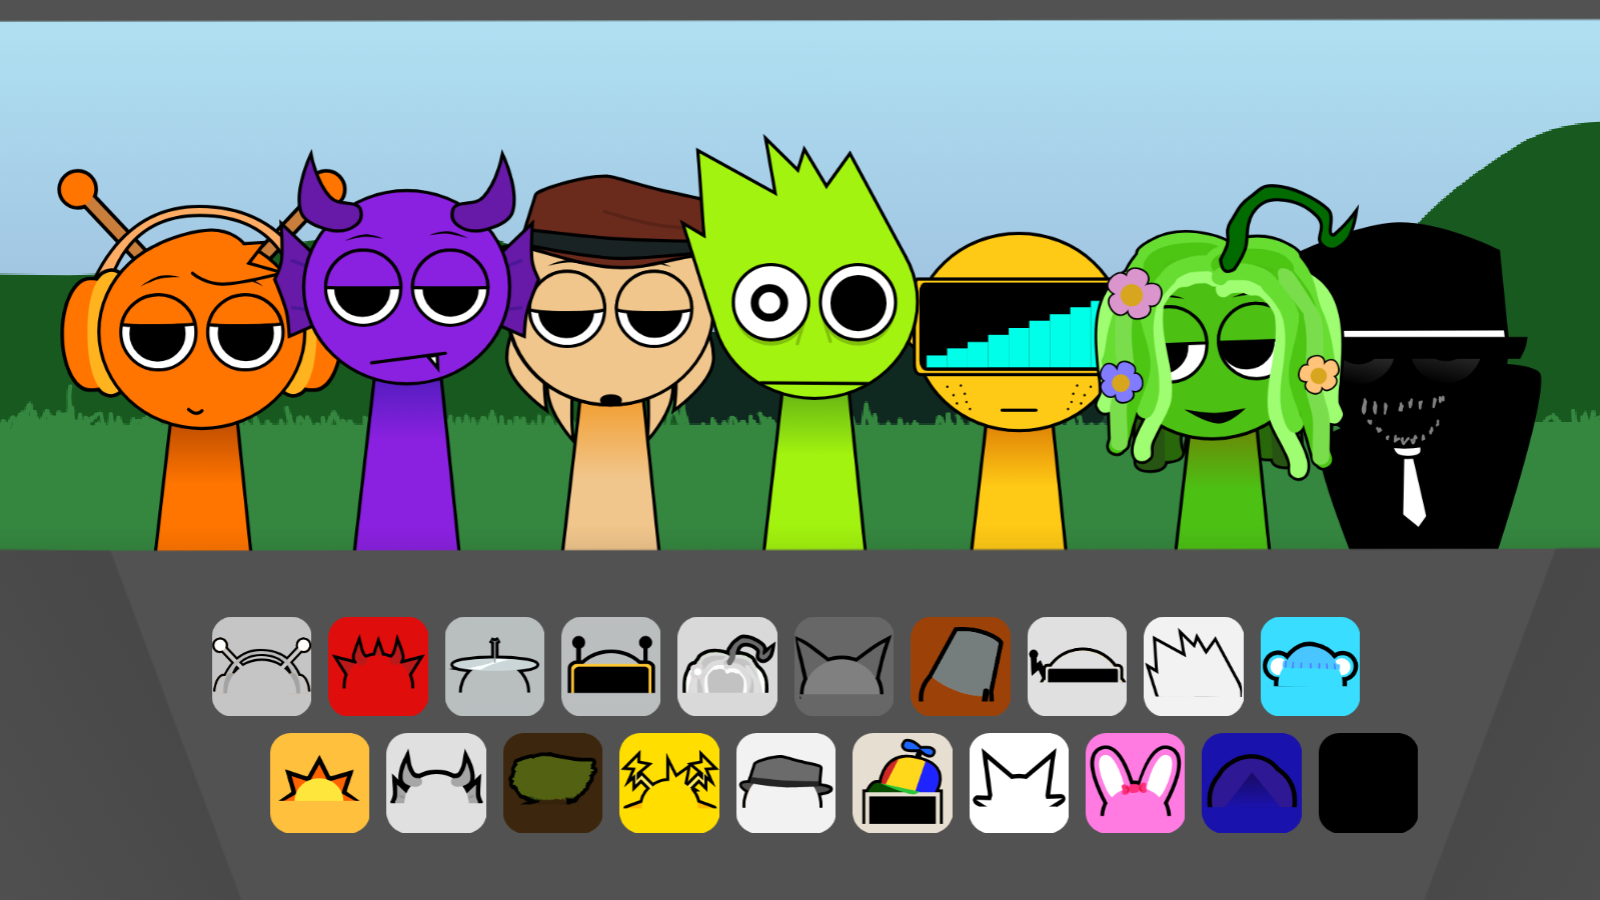The height and width of the screenshot is (900, 1600).
Task: Pick the white cat ears sound icon
Action: 1017,782
